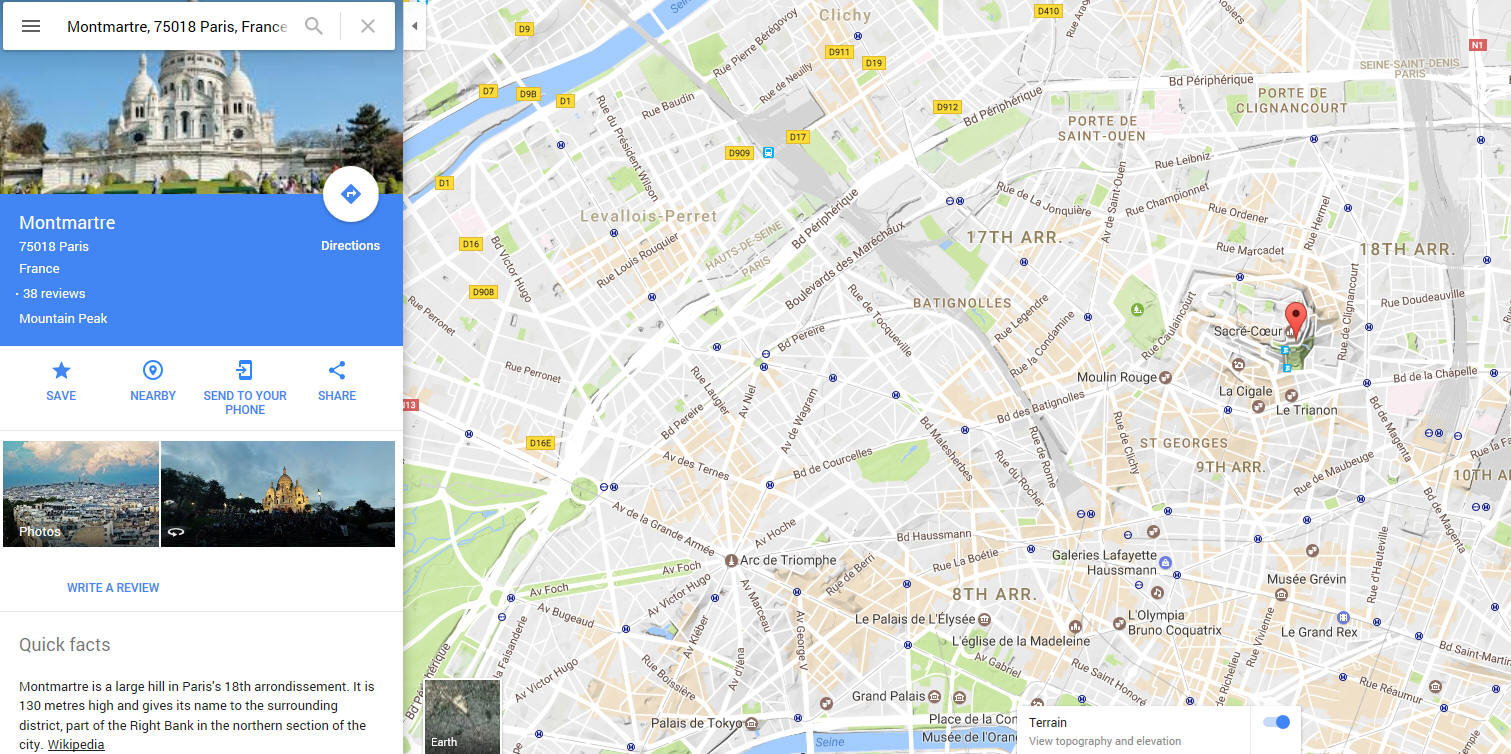Click the 8TH ARR. district label
Screen dimensions: 1511x754
click(x=994, y=594)
